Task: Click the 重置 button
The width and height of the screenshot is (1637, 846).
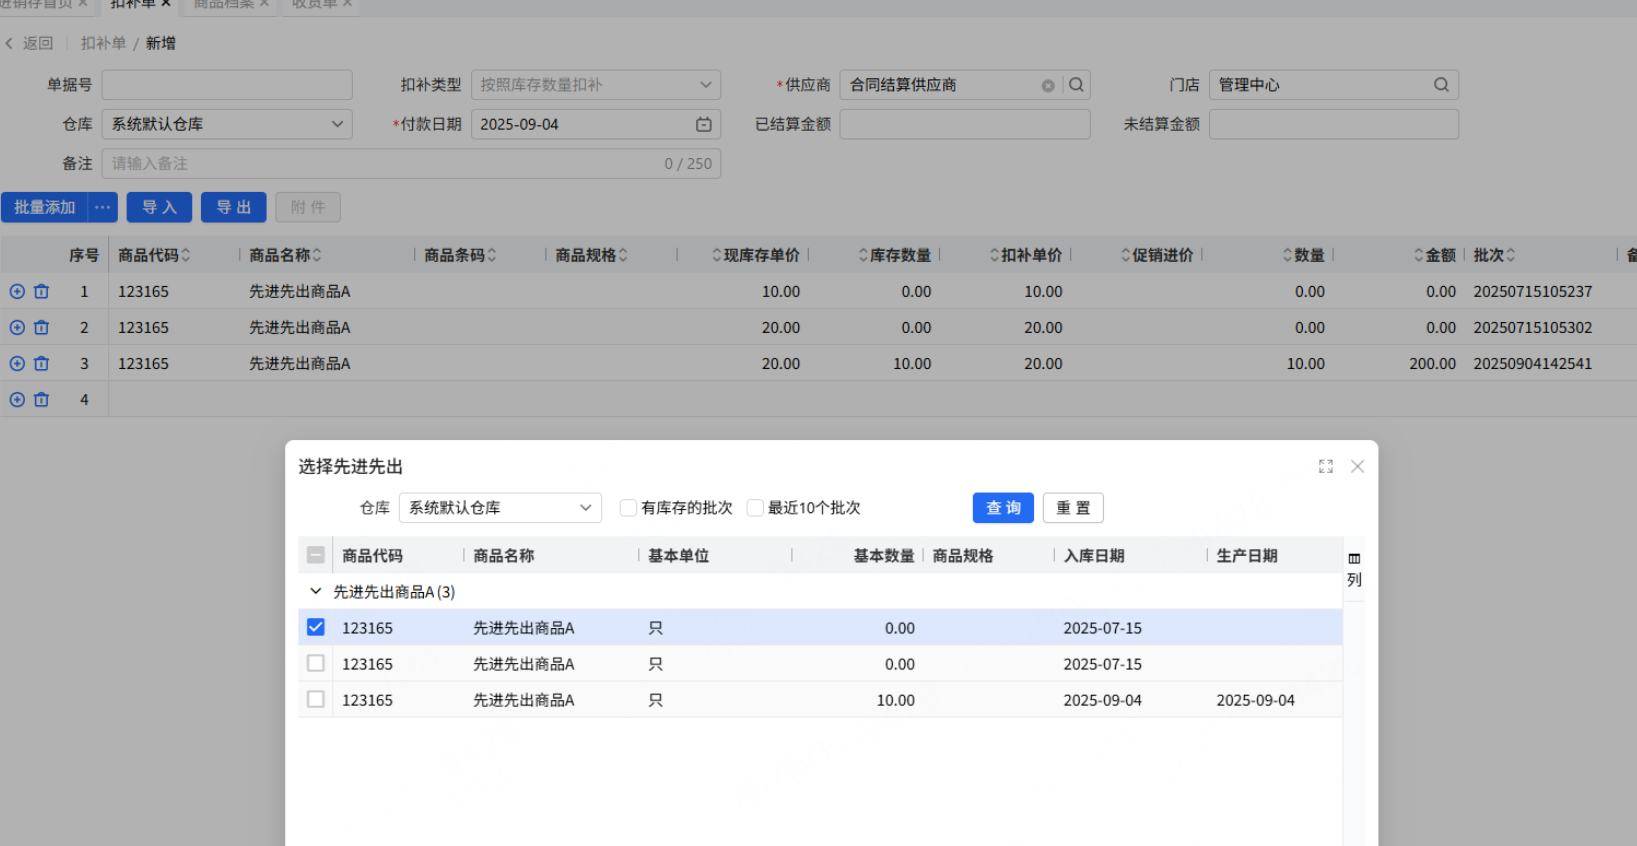Action: 1073,508
